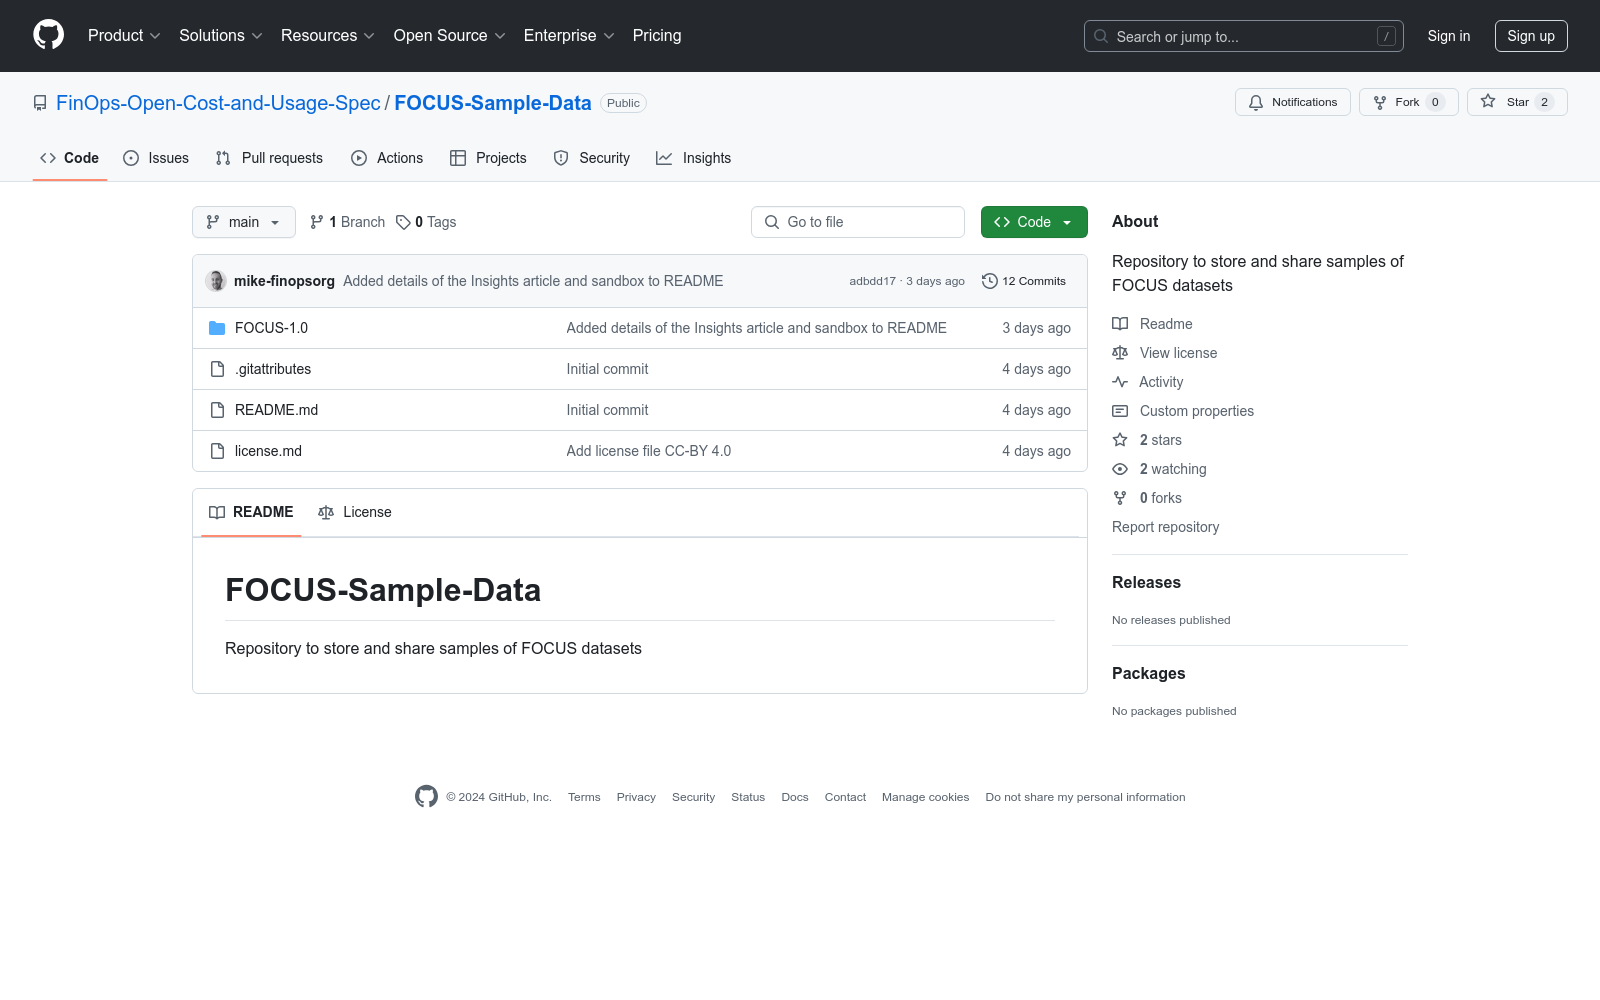Open the Product dropdown menu
1600x1000 pixels.
124,36
